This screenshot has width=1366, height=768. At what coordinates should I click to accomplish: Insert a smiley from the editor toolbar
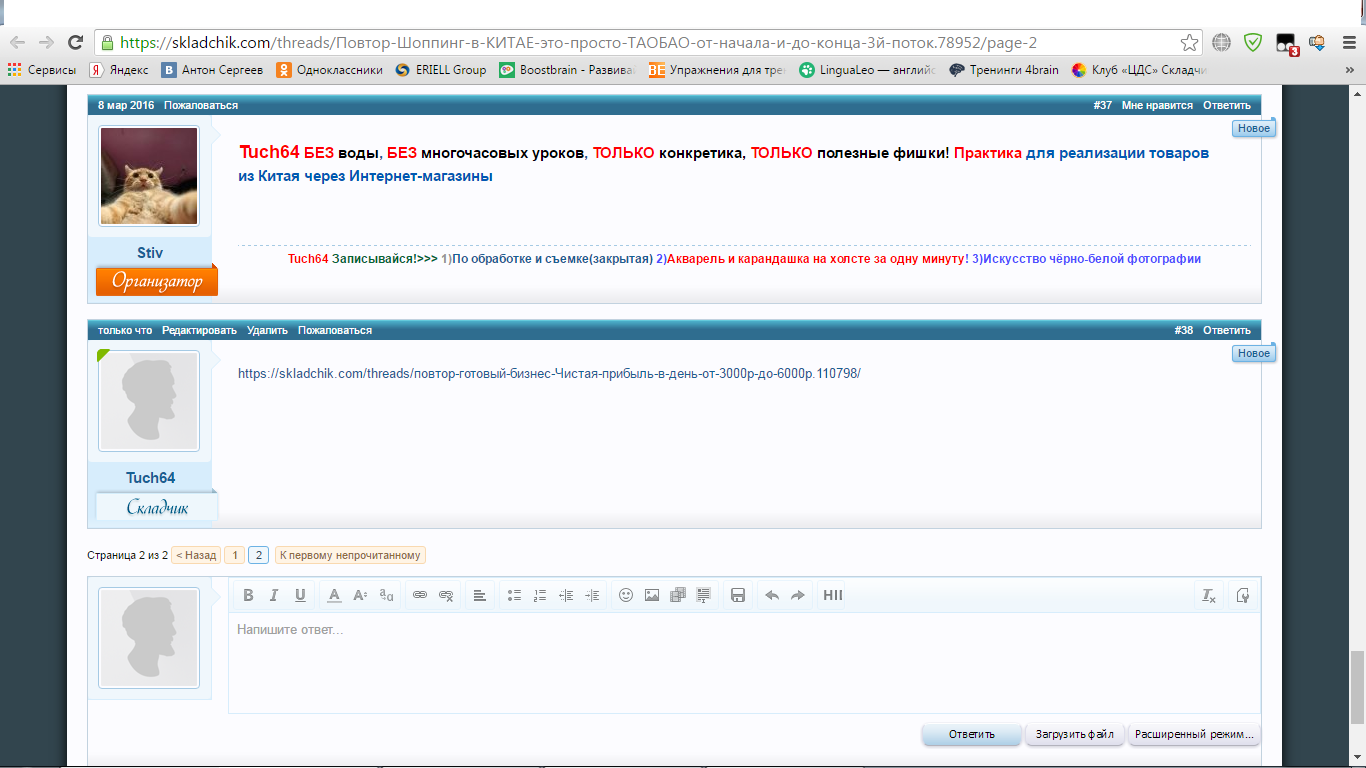tap(626, 595)
